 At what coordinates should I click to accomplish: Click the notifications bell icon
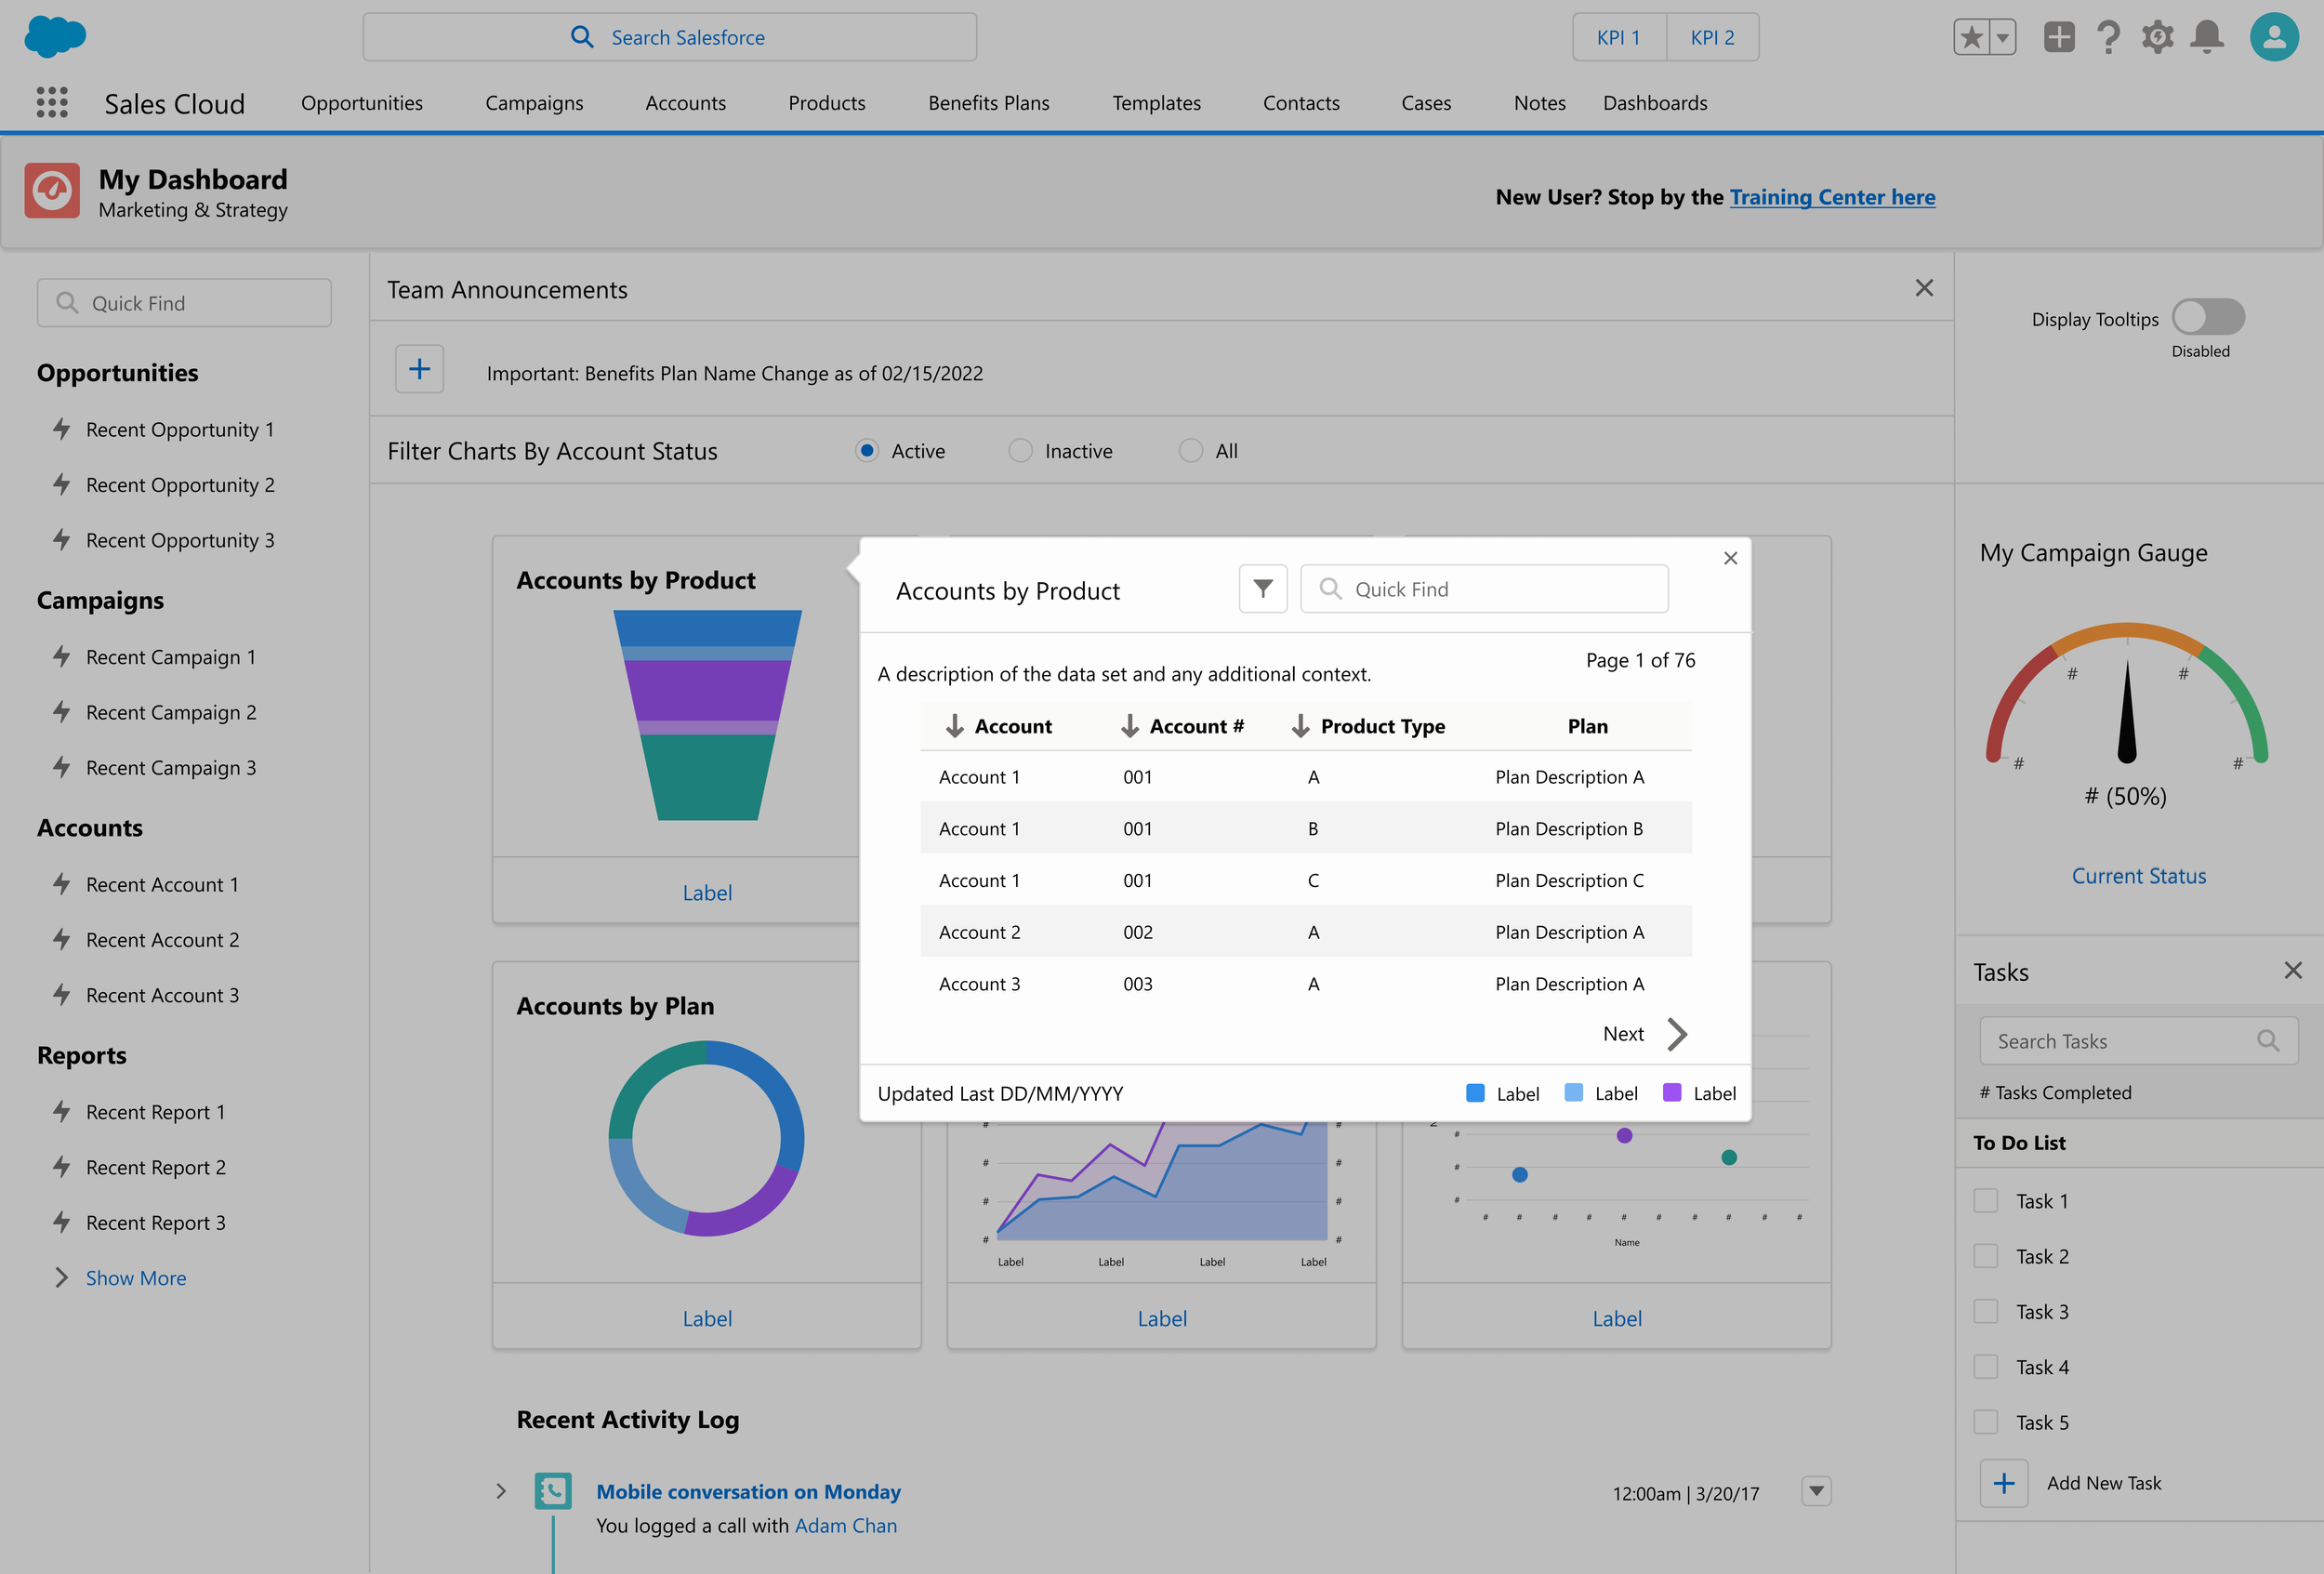(2206, 37)
